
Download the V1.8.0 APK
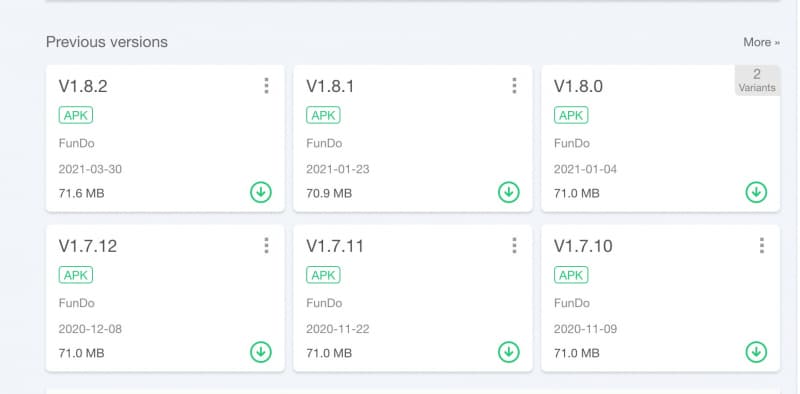[756, 192]
